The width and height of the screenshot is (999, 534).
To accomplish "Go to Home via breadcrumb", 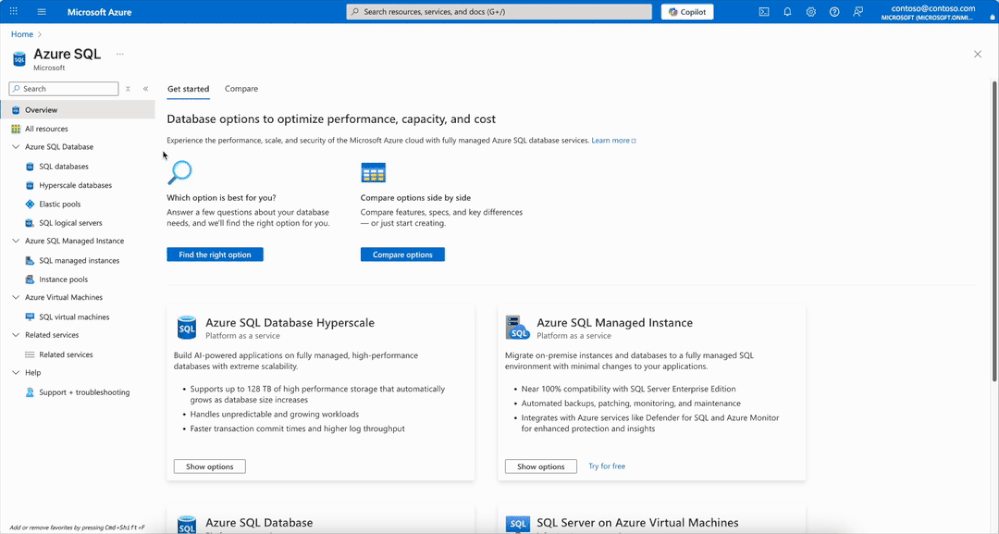I will click(x=22, y=34).
